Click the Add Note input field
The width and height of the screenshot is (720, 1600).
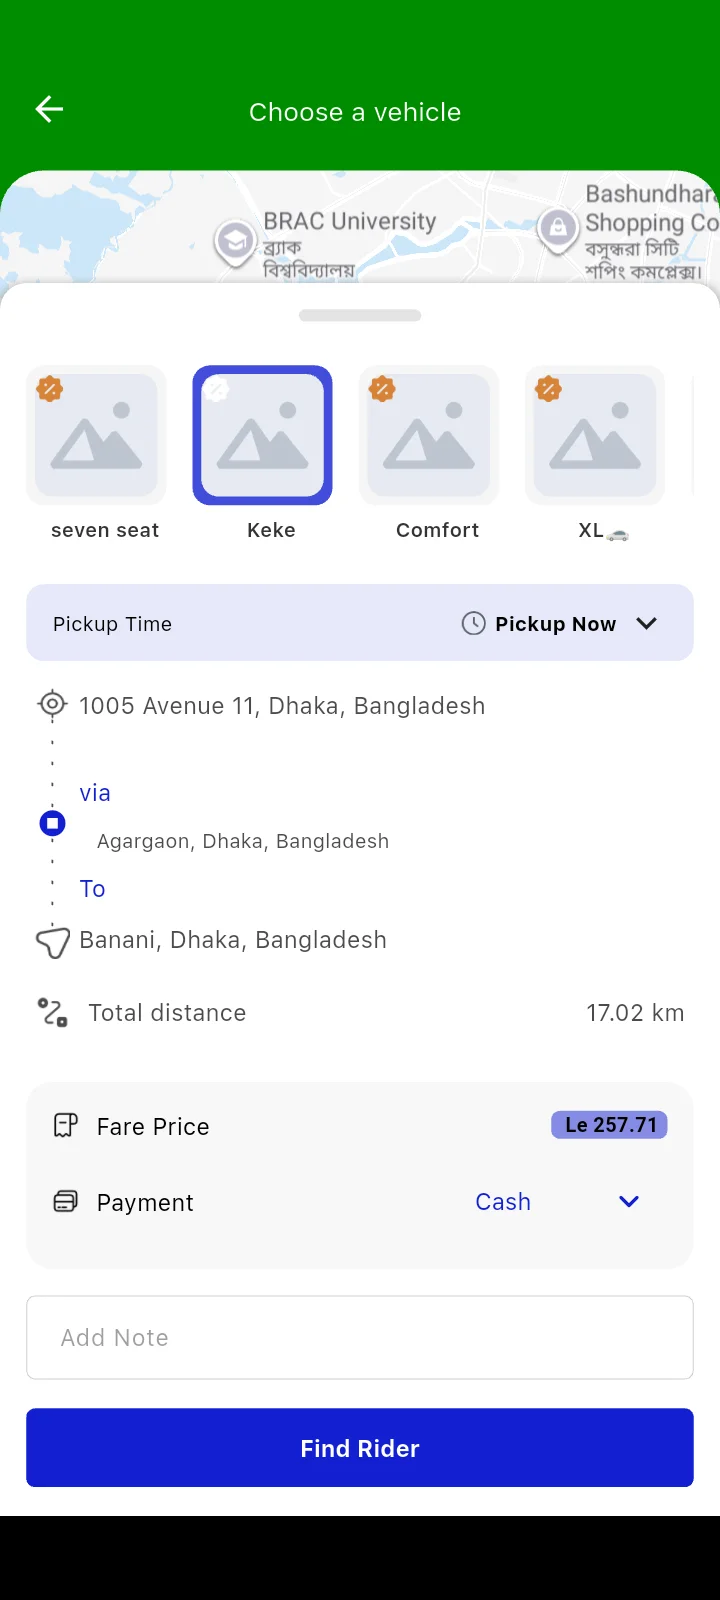click(360, 1338)
